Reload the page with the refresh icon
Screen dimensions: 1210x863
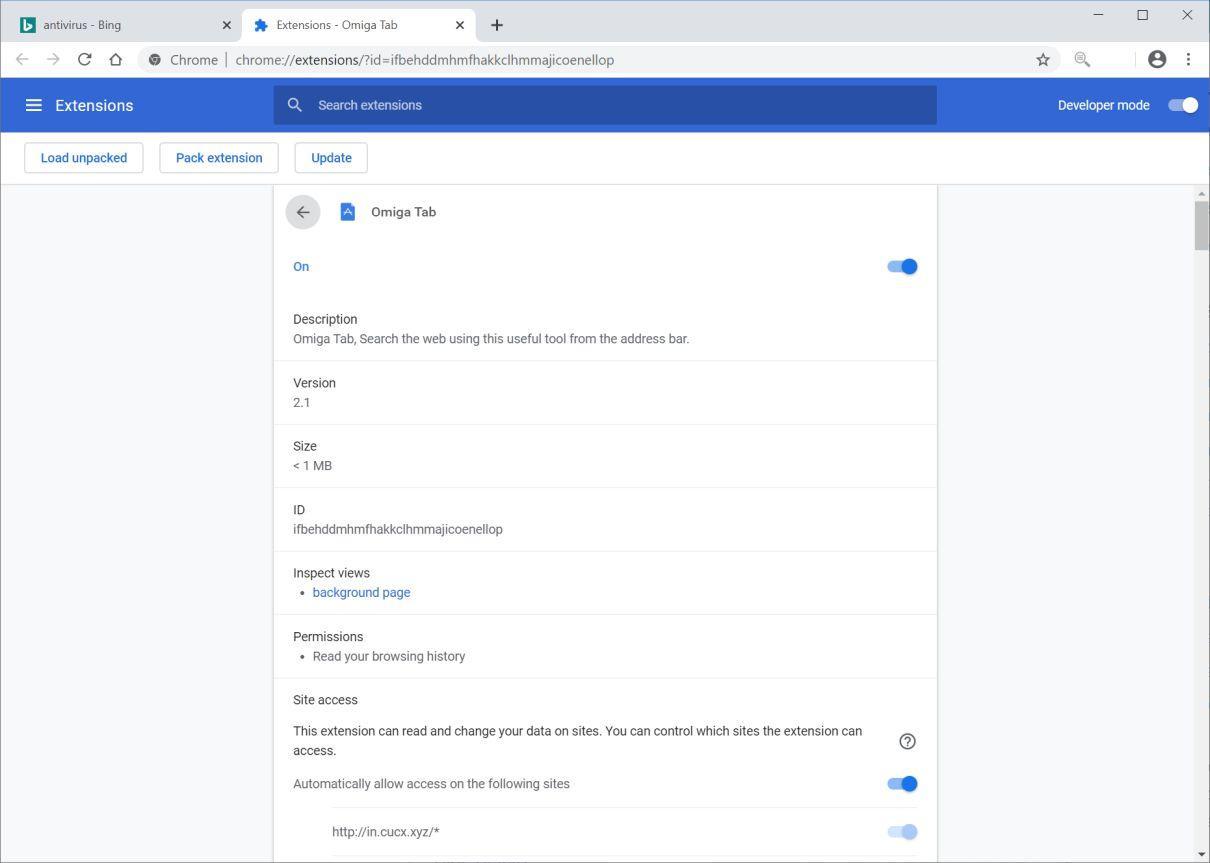(x=84, y=60)
